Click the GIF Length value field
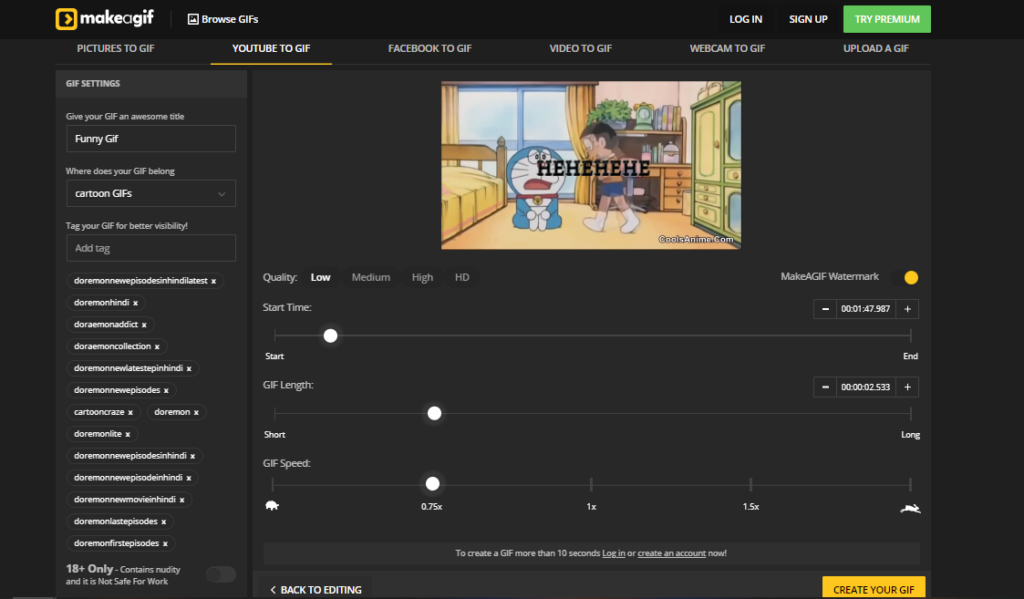The image size is (1024, 599). (866, 387)
